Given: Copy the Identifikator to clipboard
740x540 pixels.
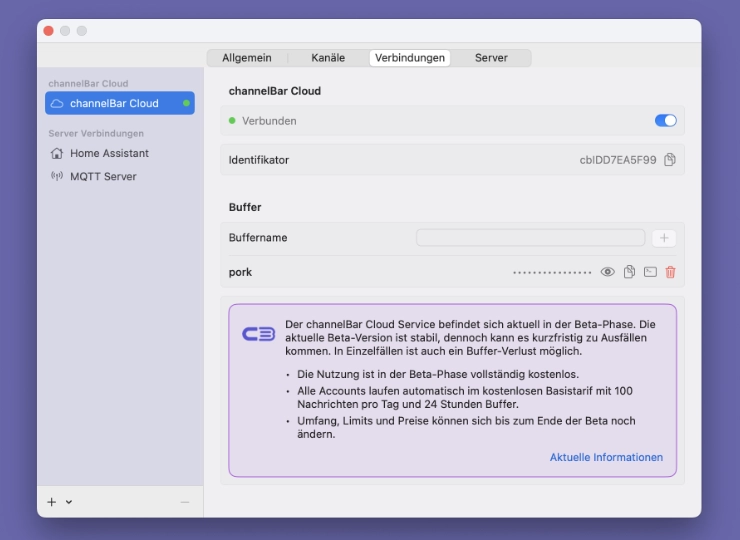Looking at the screenshot, I should pyautogui.click(x=669, y=160).
